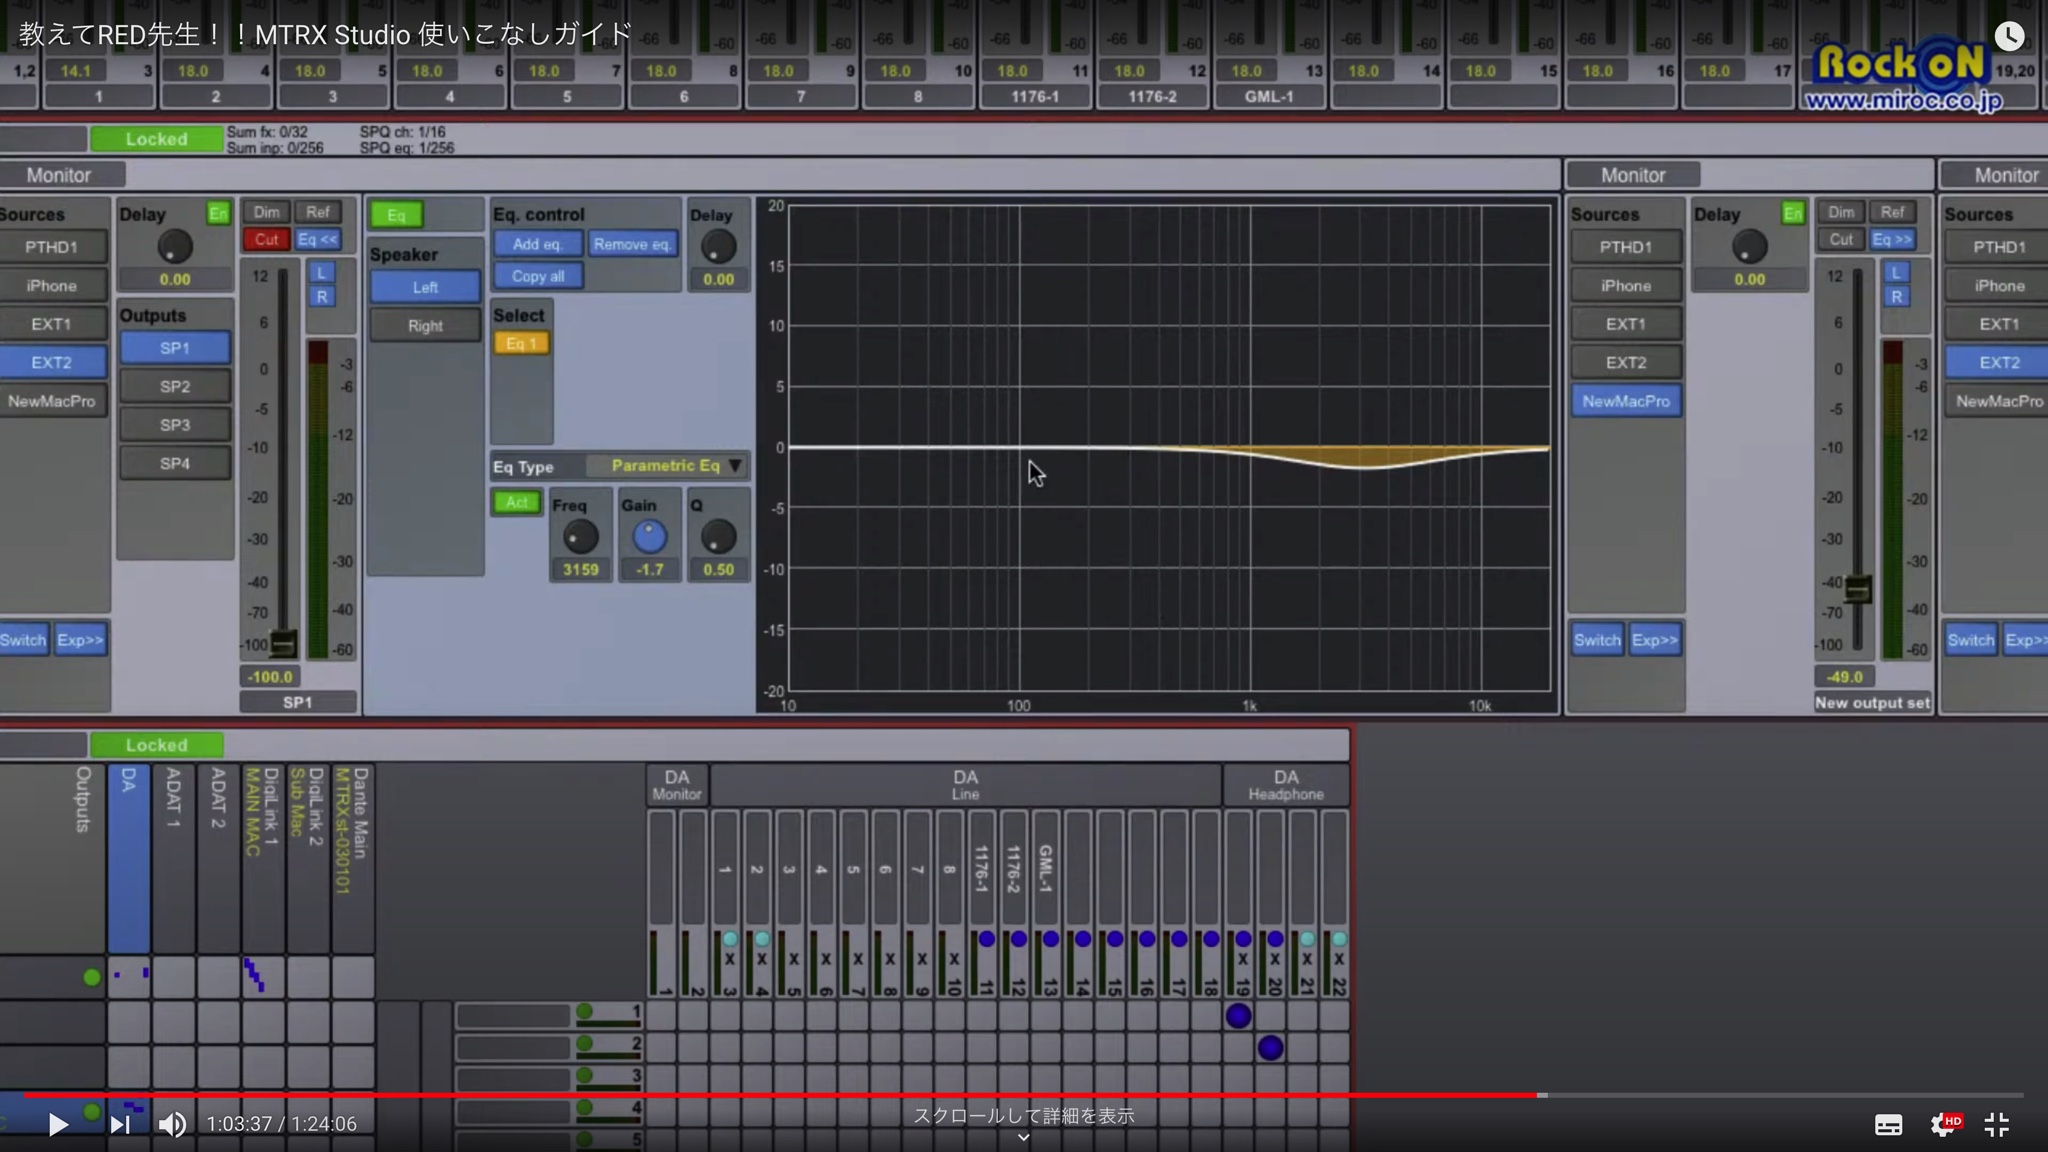This screenshot has width=2048, height=1152.
Task: Click the routing dot in row 2
Action: pyautogui.click(x=1270, y=1048)
